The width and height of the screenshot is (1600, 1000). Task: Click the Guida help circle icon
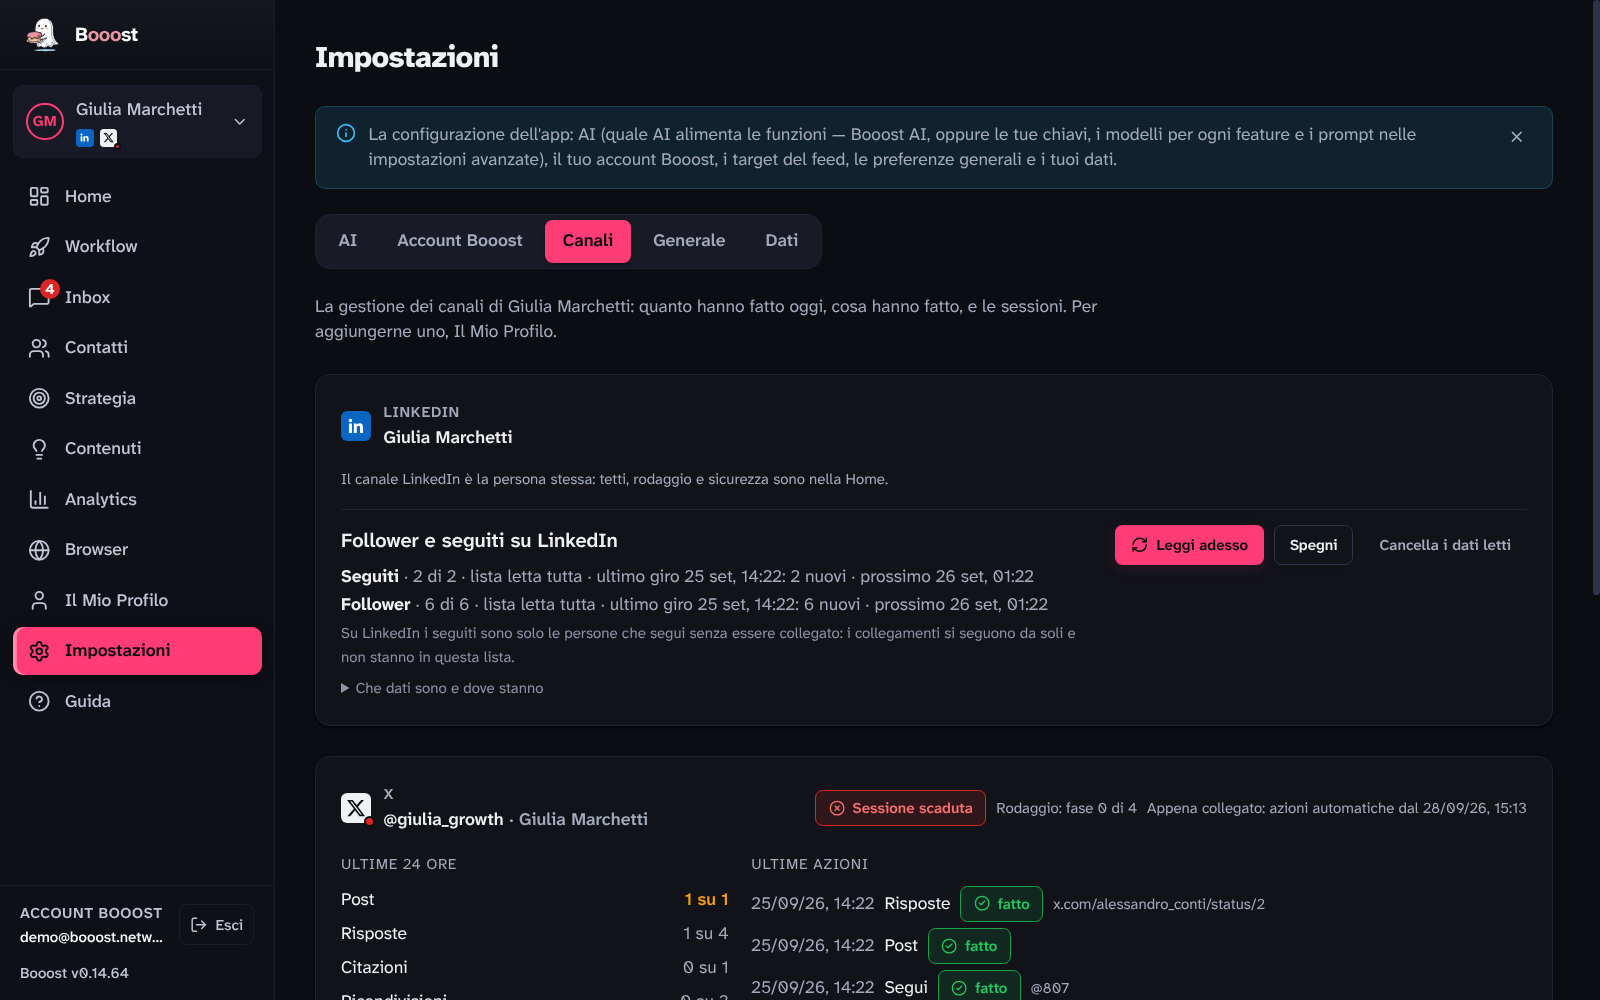point(39,701)
